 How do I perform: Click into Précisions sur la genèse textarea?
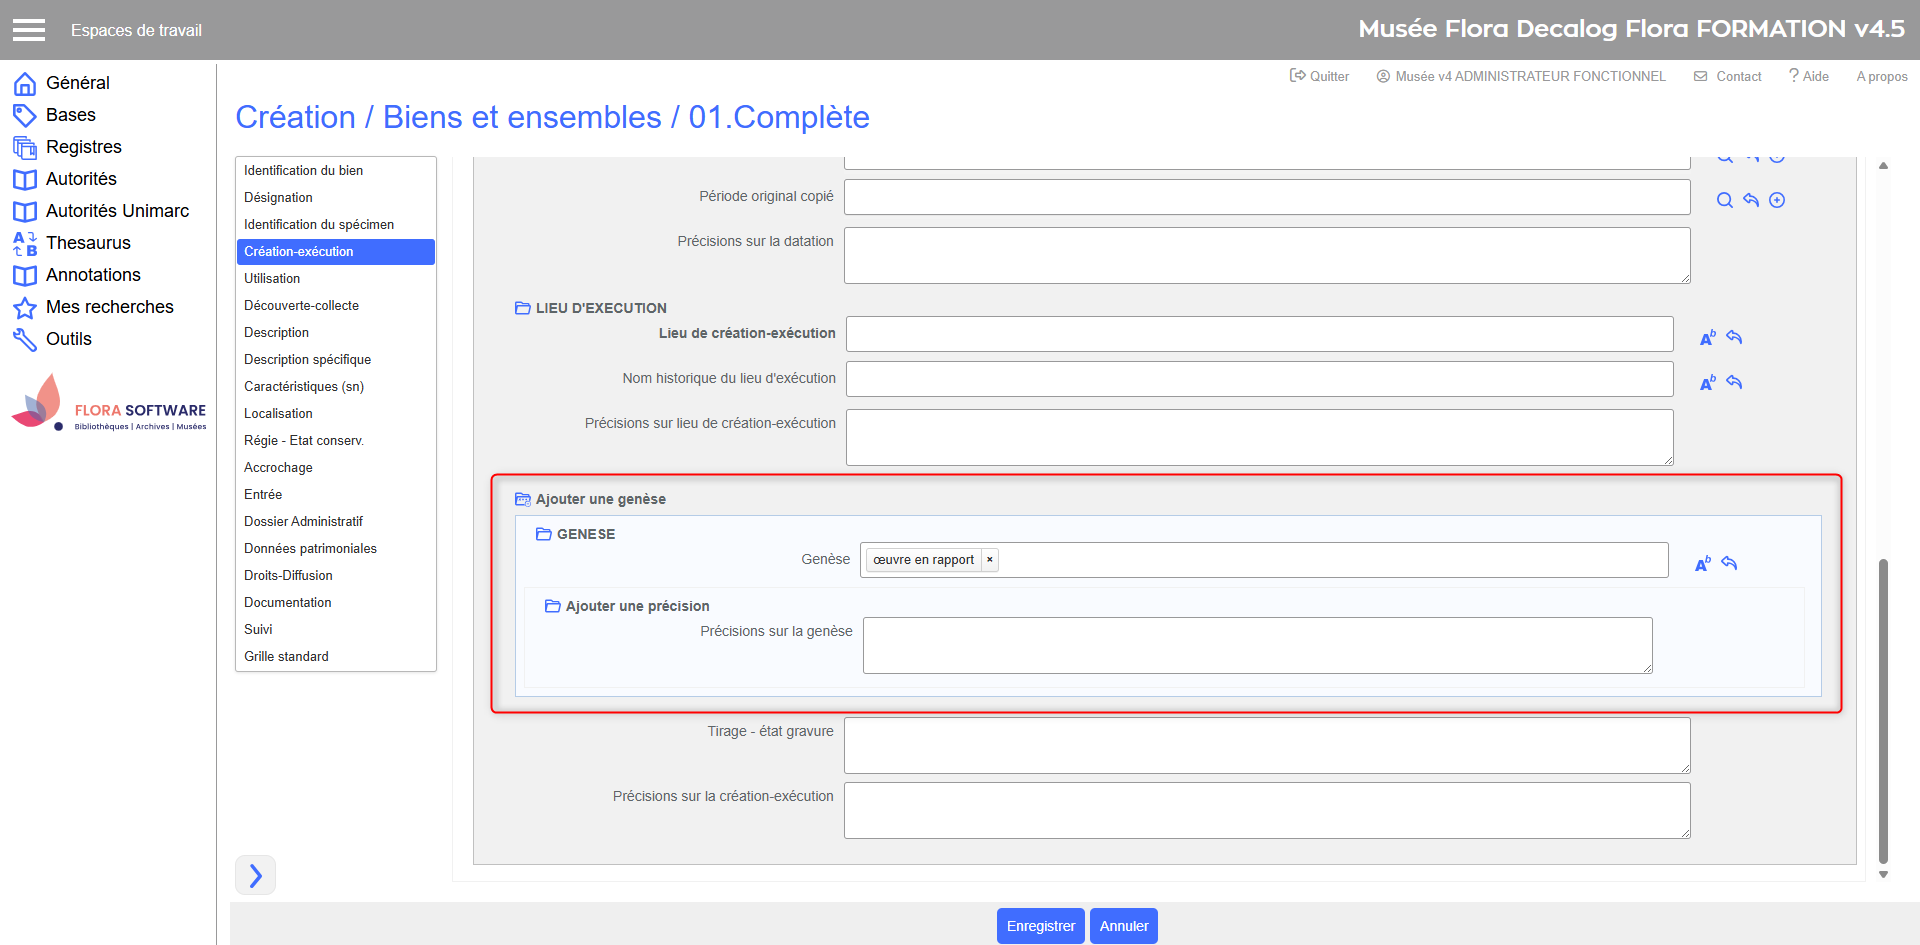[x=1257, y=645]
